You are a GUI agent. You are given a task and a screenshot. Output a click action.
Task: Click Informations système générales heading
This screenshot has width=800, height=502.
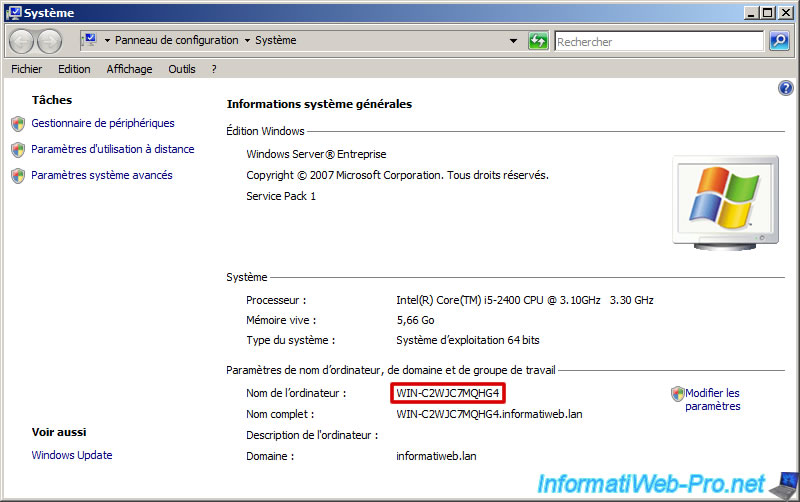click(319, 104)
